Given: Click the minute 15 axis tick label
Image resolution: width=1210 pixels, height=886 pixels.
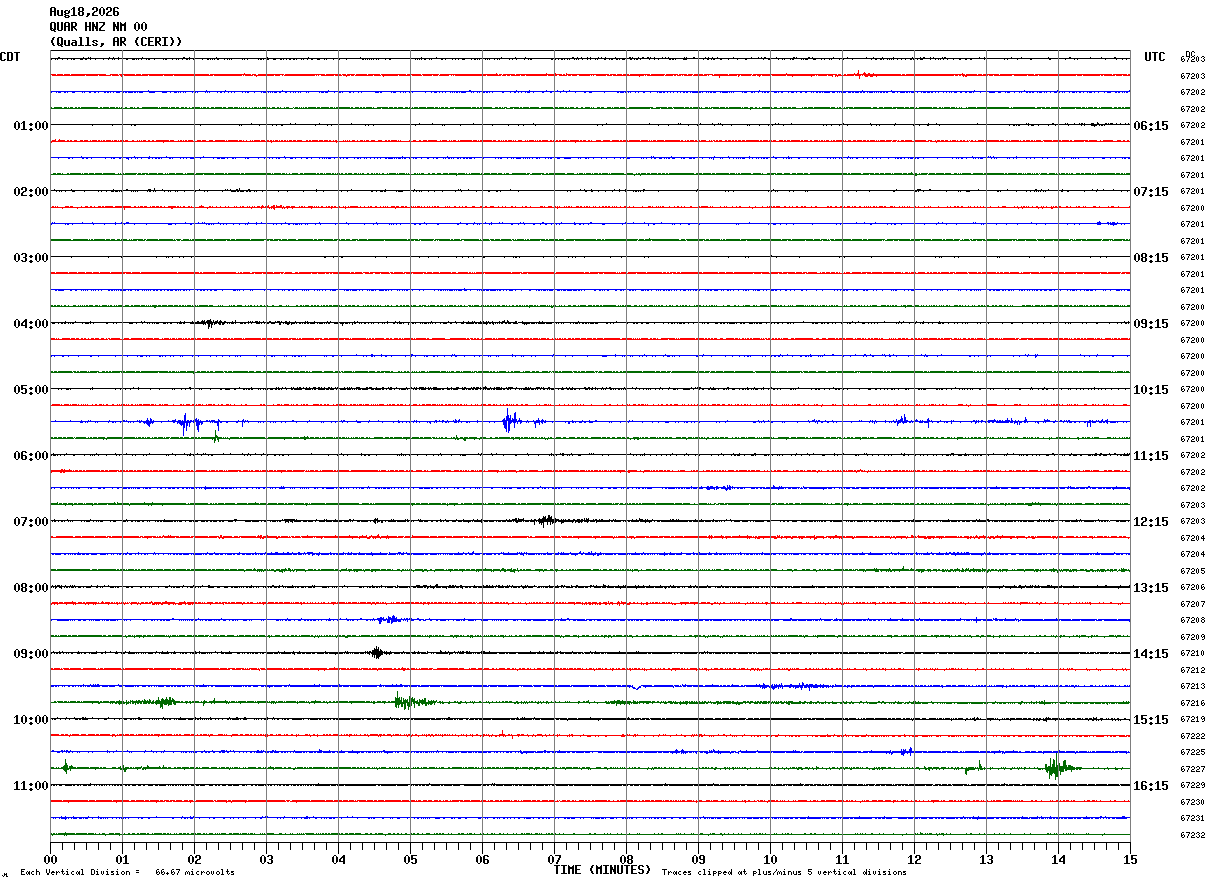Looking at the screenshot, I should (1130, 859).
